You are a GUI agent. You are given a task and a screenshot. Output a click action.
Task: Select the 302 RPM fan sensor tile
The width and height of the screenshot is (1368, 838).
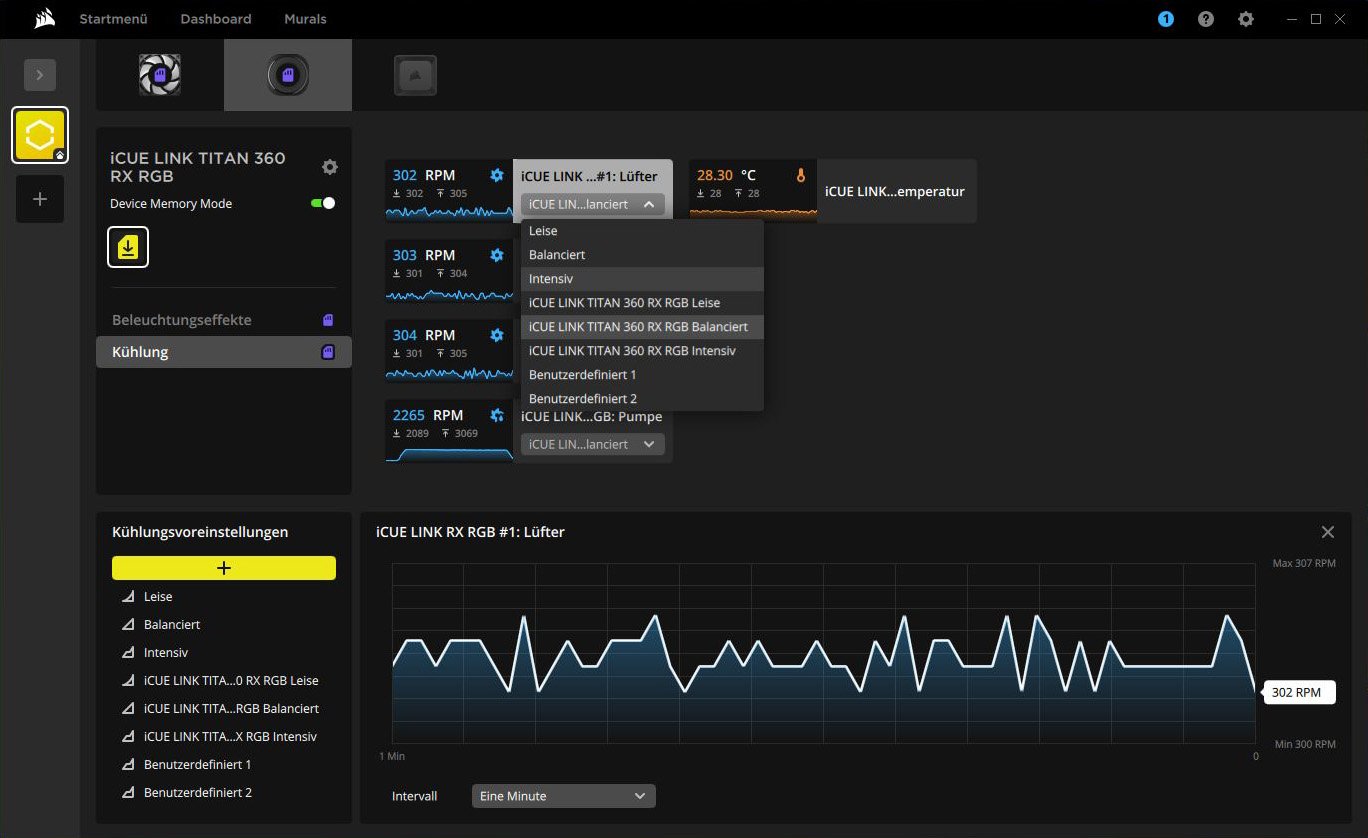[x=449, y=191]
